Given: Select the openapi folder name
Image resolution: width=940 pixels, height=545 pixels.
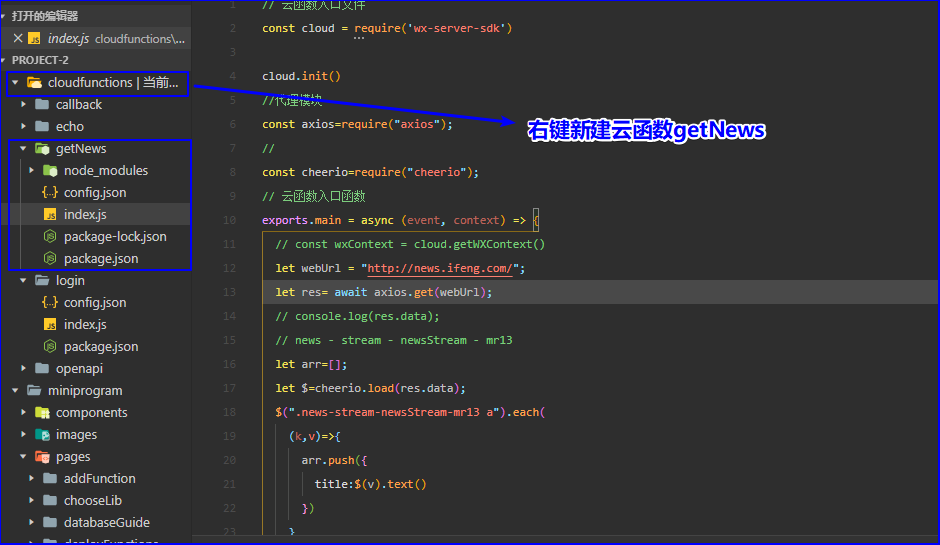Looking at the screenshot, I should point(80,368).
